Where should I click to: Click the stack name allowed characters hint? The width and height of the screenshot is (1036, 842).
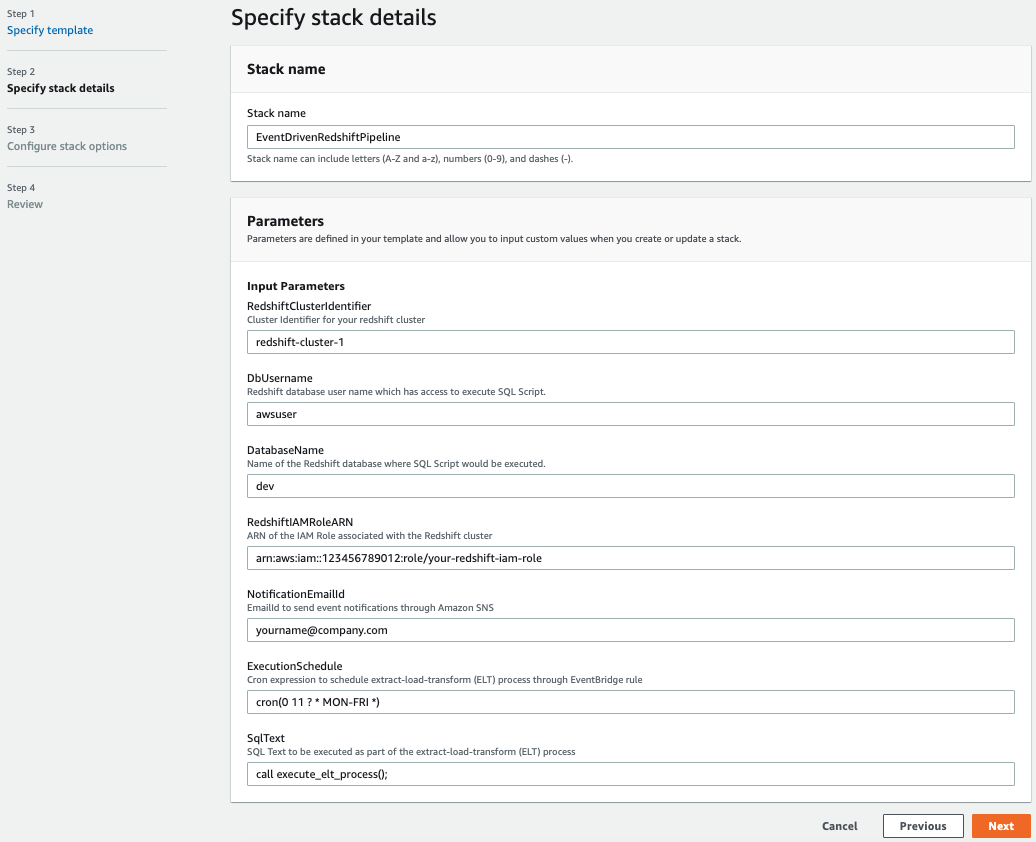(410, 159)
